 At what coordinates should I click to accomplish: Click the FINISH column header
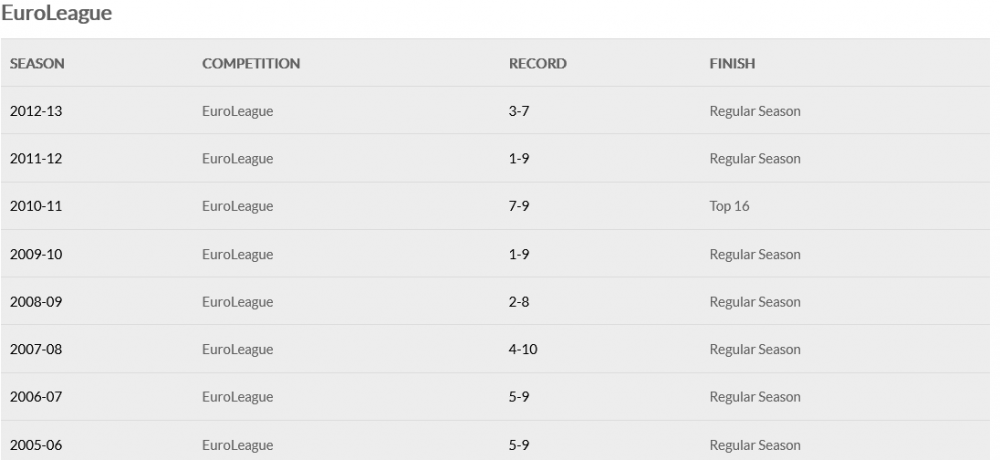pyautogui.click(x=732, y=64)
